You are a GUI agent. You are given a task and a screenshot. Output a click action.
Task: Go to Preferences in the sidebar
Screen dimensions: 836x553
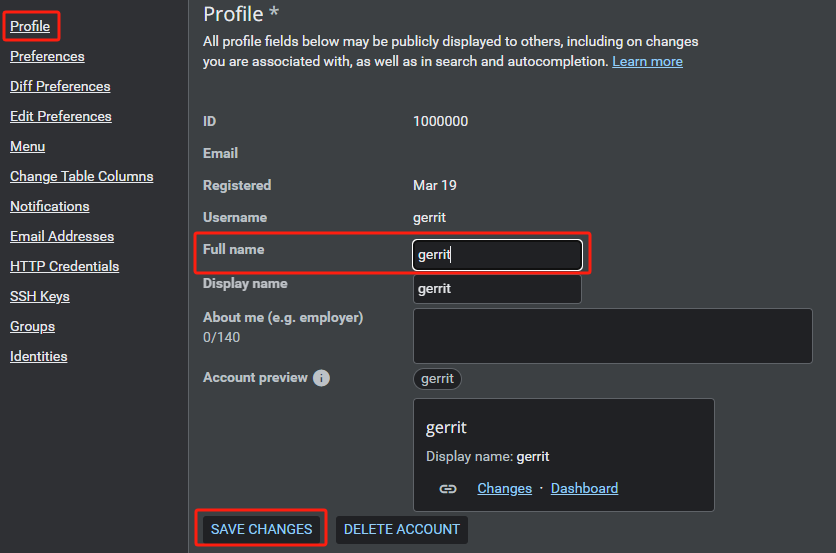pyautogui.click(x=47, y=56)
